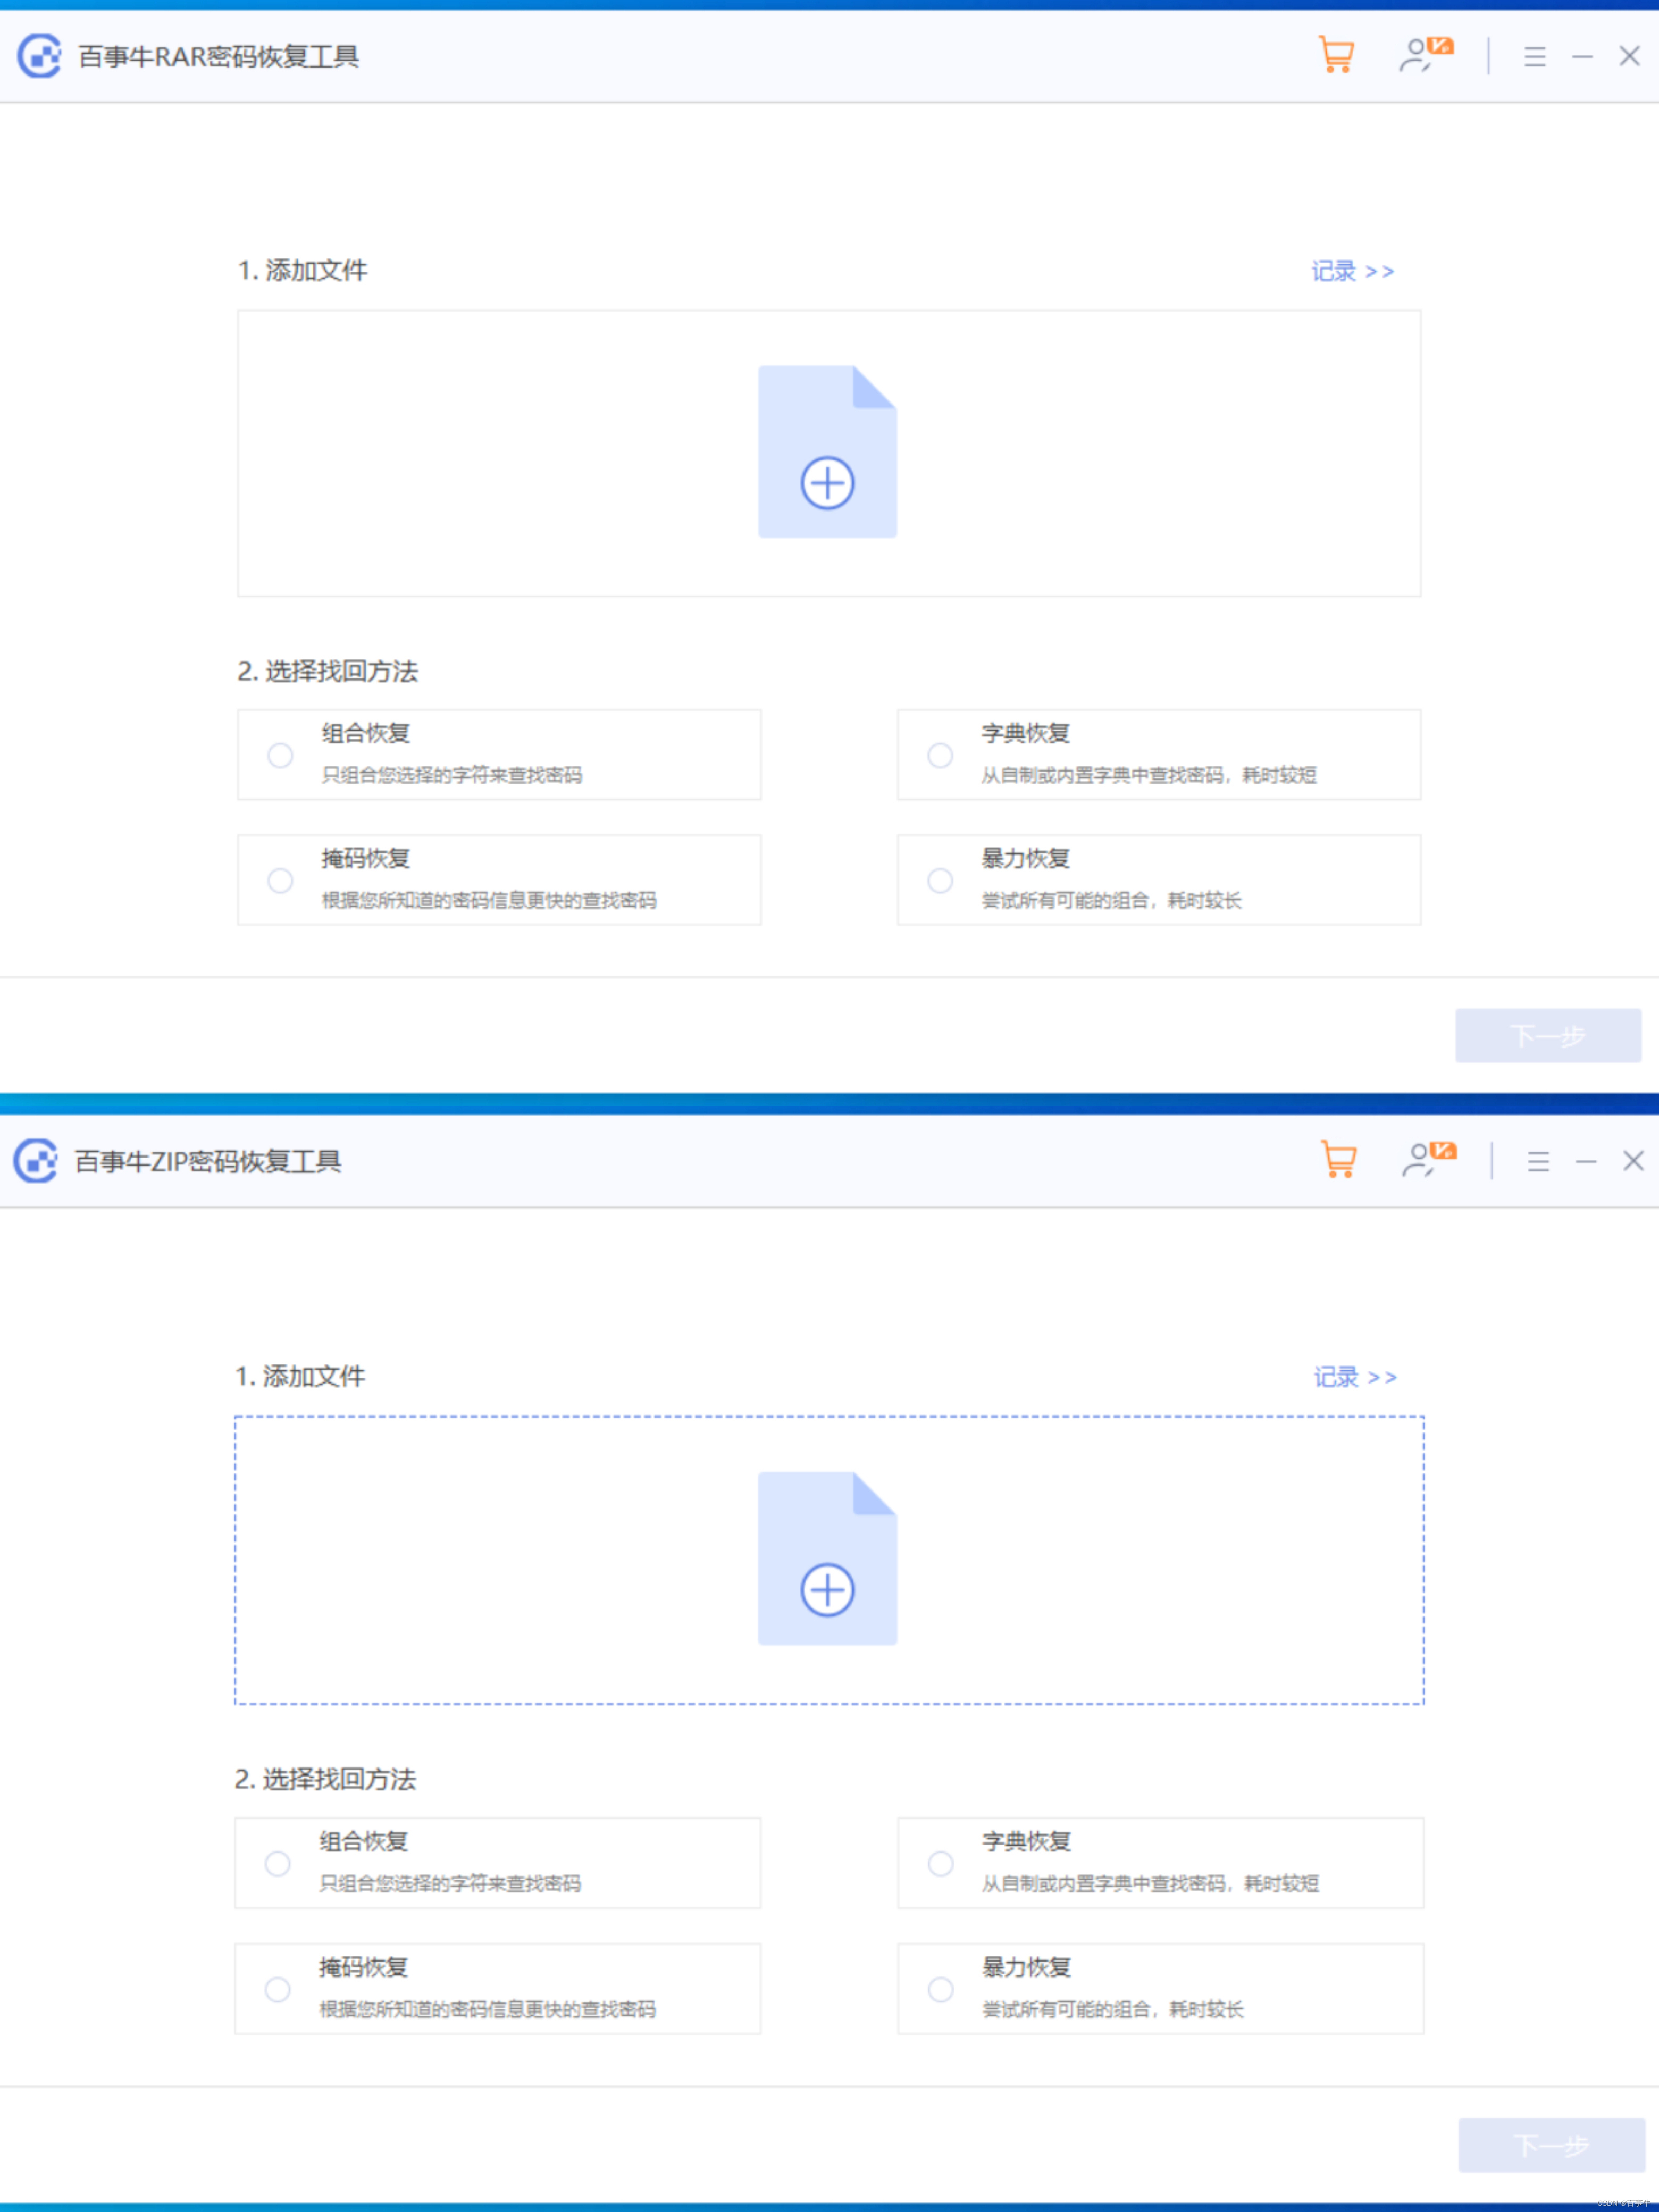Minimize the ZIP password recovery window
This screenshot has height=2212, width=1659.
(1586, 1161)
